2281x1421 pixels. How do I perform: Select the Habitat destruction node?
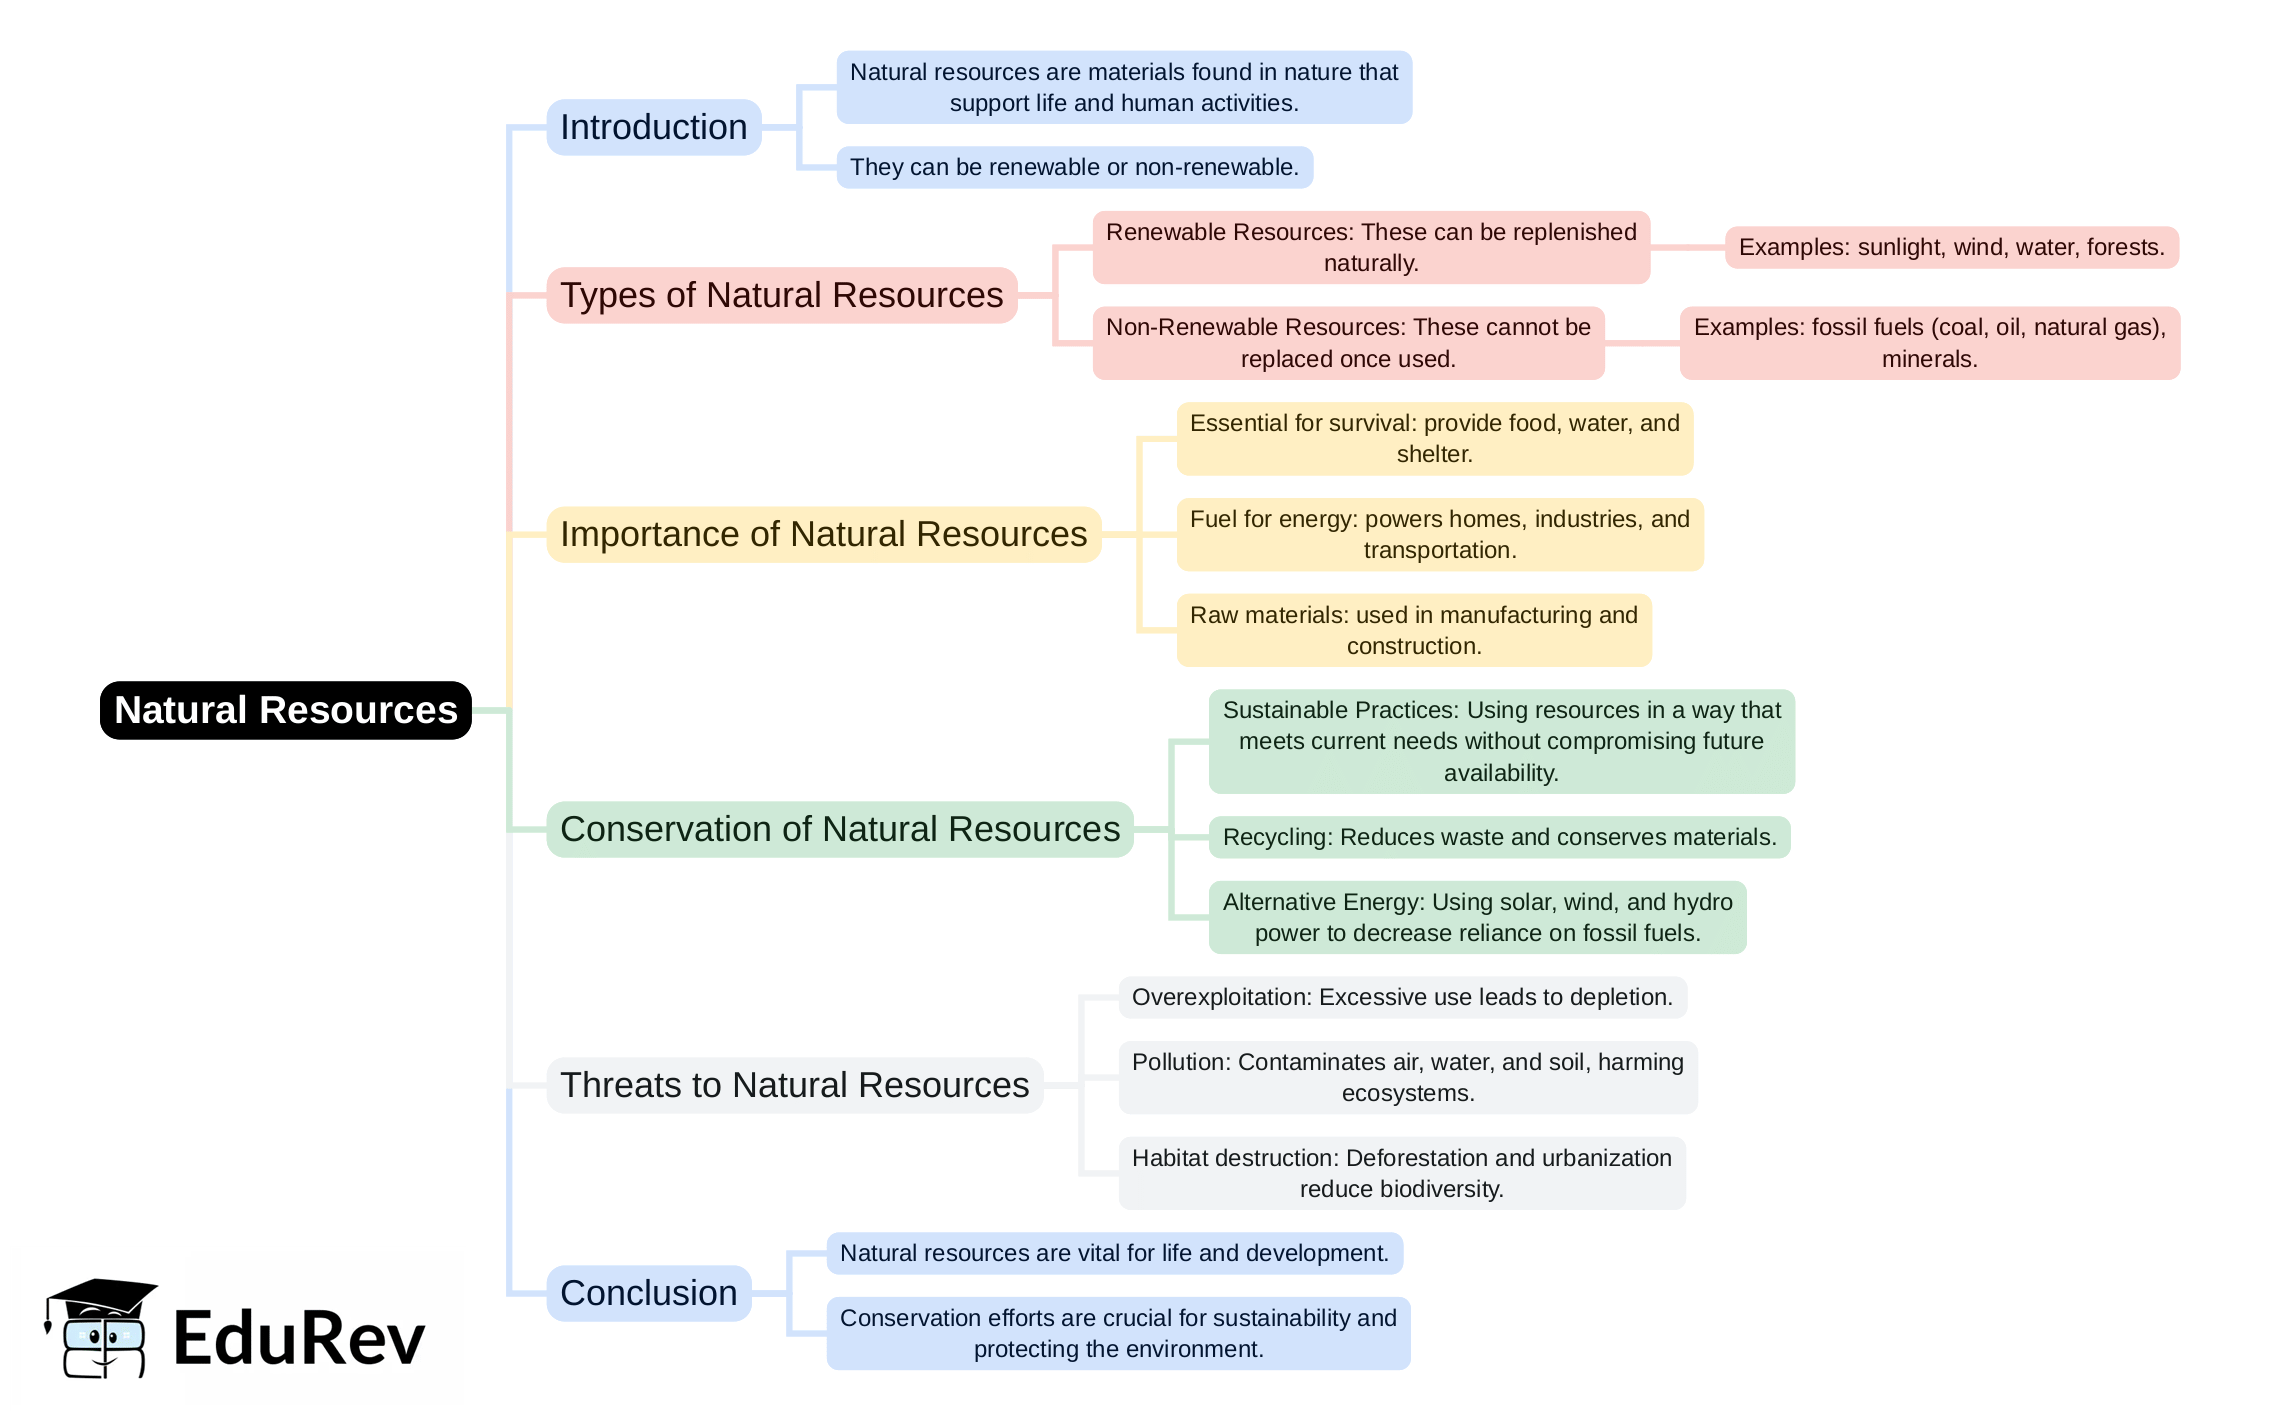(1403, 1173)
